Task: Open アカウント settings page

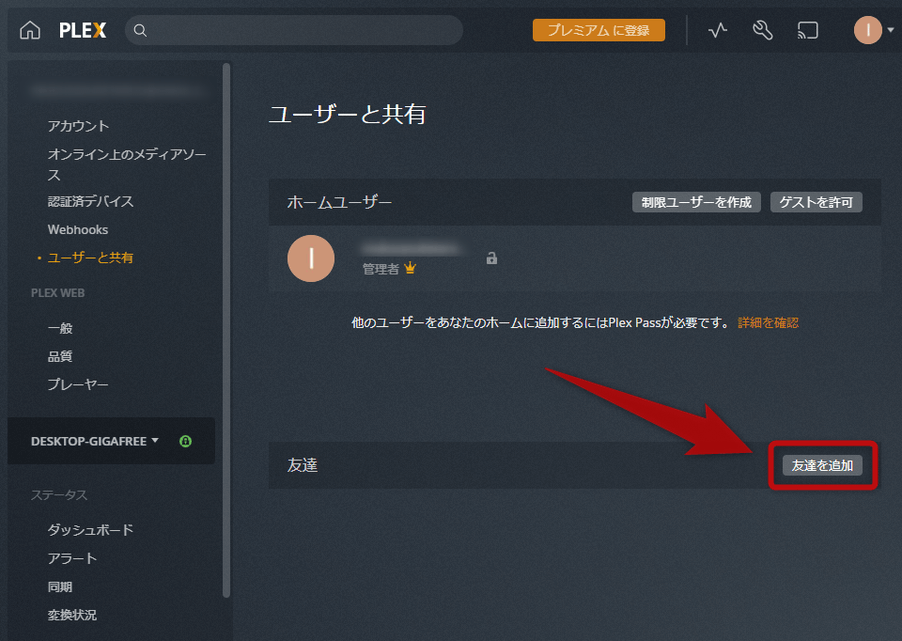Action: 78,126
